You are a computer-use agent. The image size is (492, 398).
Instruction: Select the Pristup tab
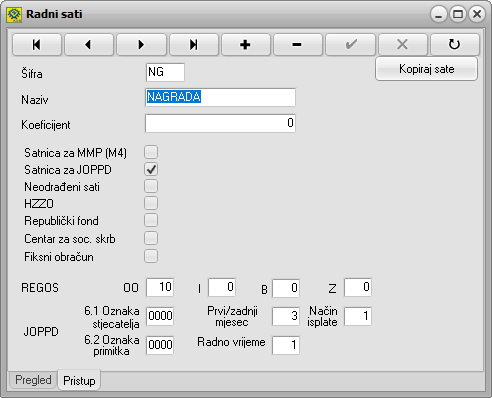[79, 380]
